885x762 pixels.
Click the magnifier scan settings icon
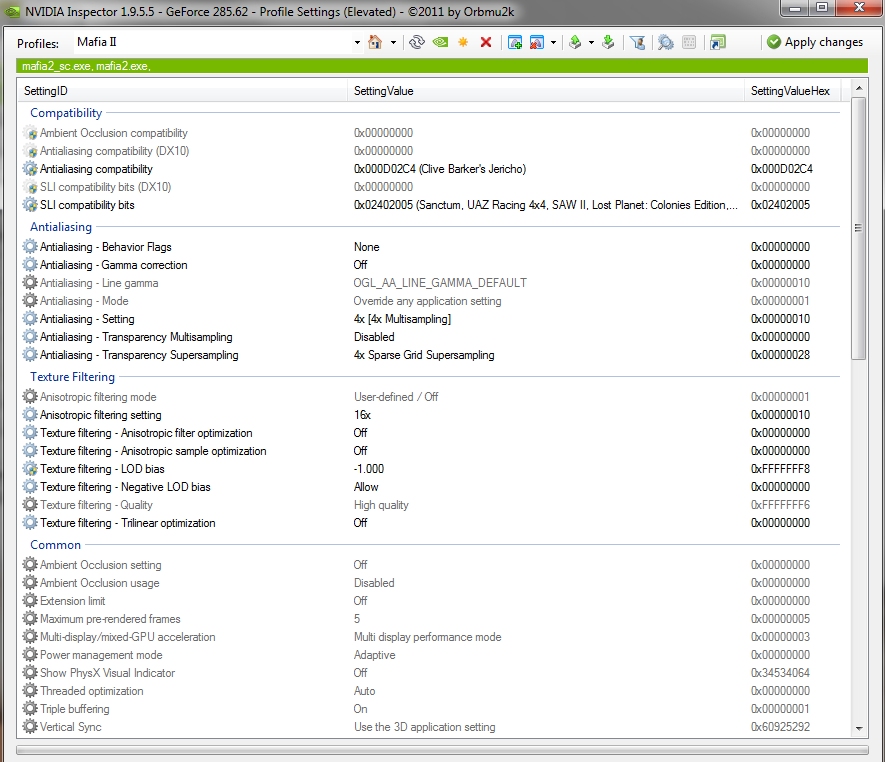[x=666, y=42]
